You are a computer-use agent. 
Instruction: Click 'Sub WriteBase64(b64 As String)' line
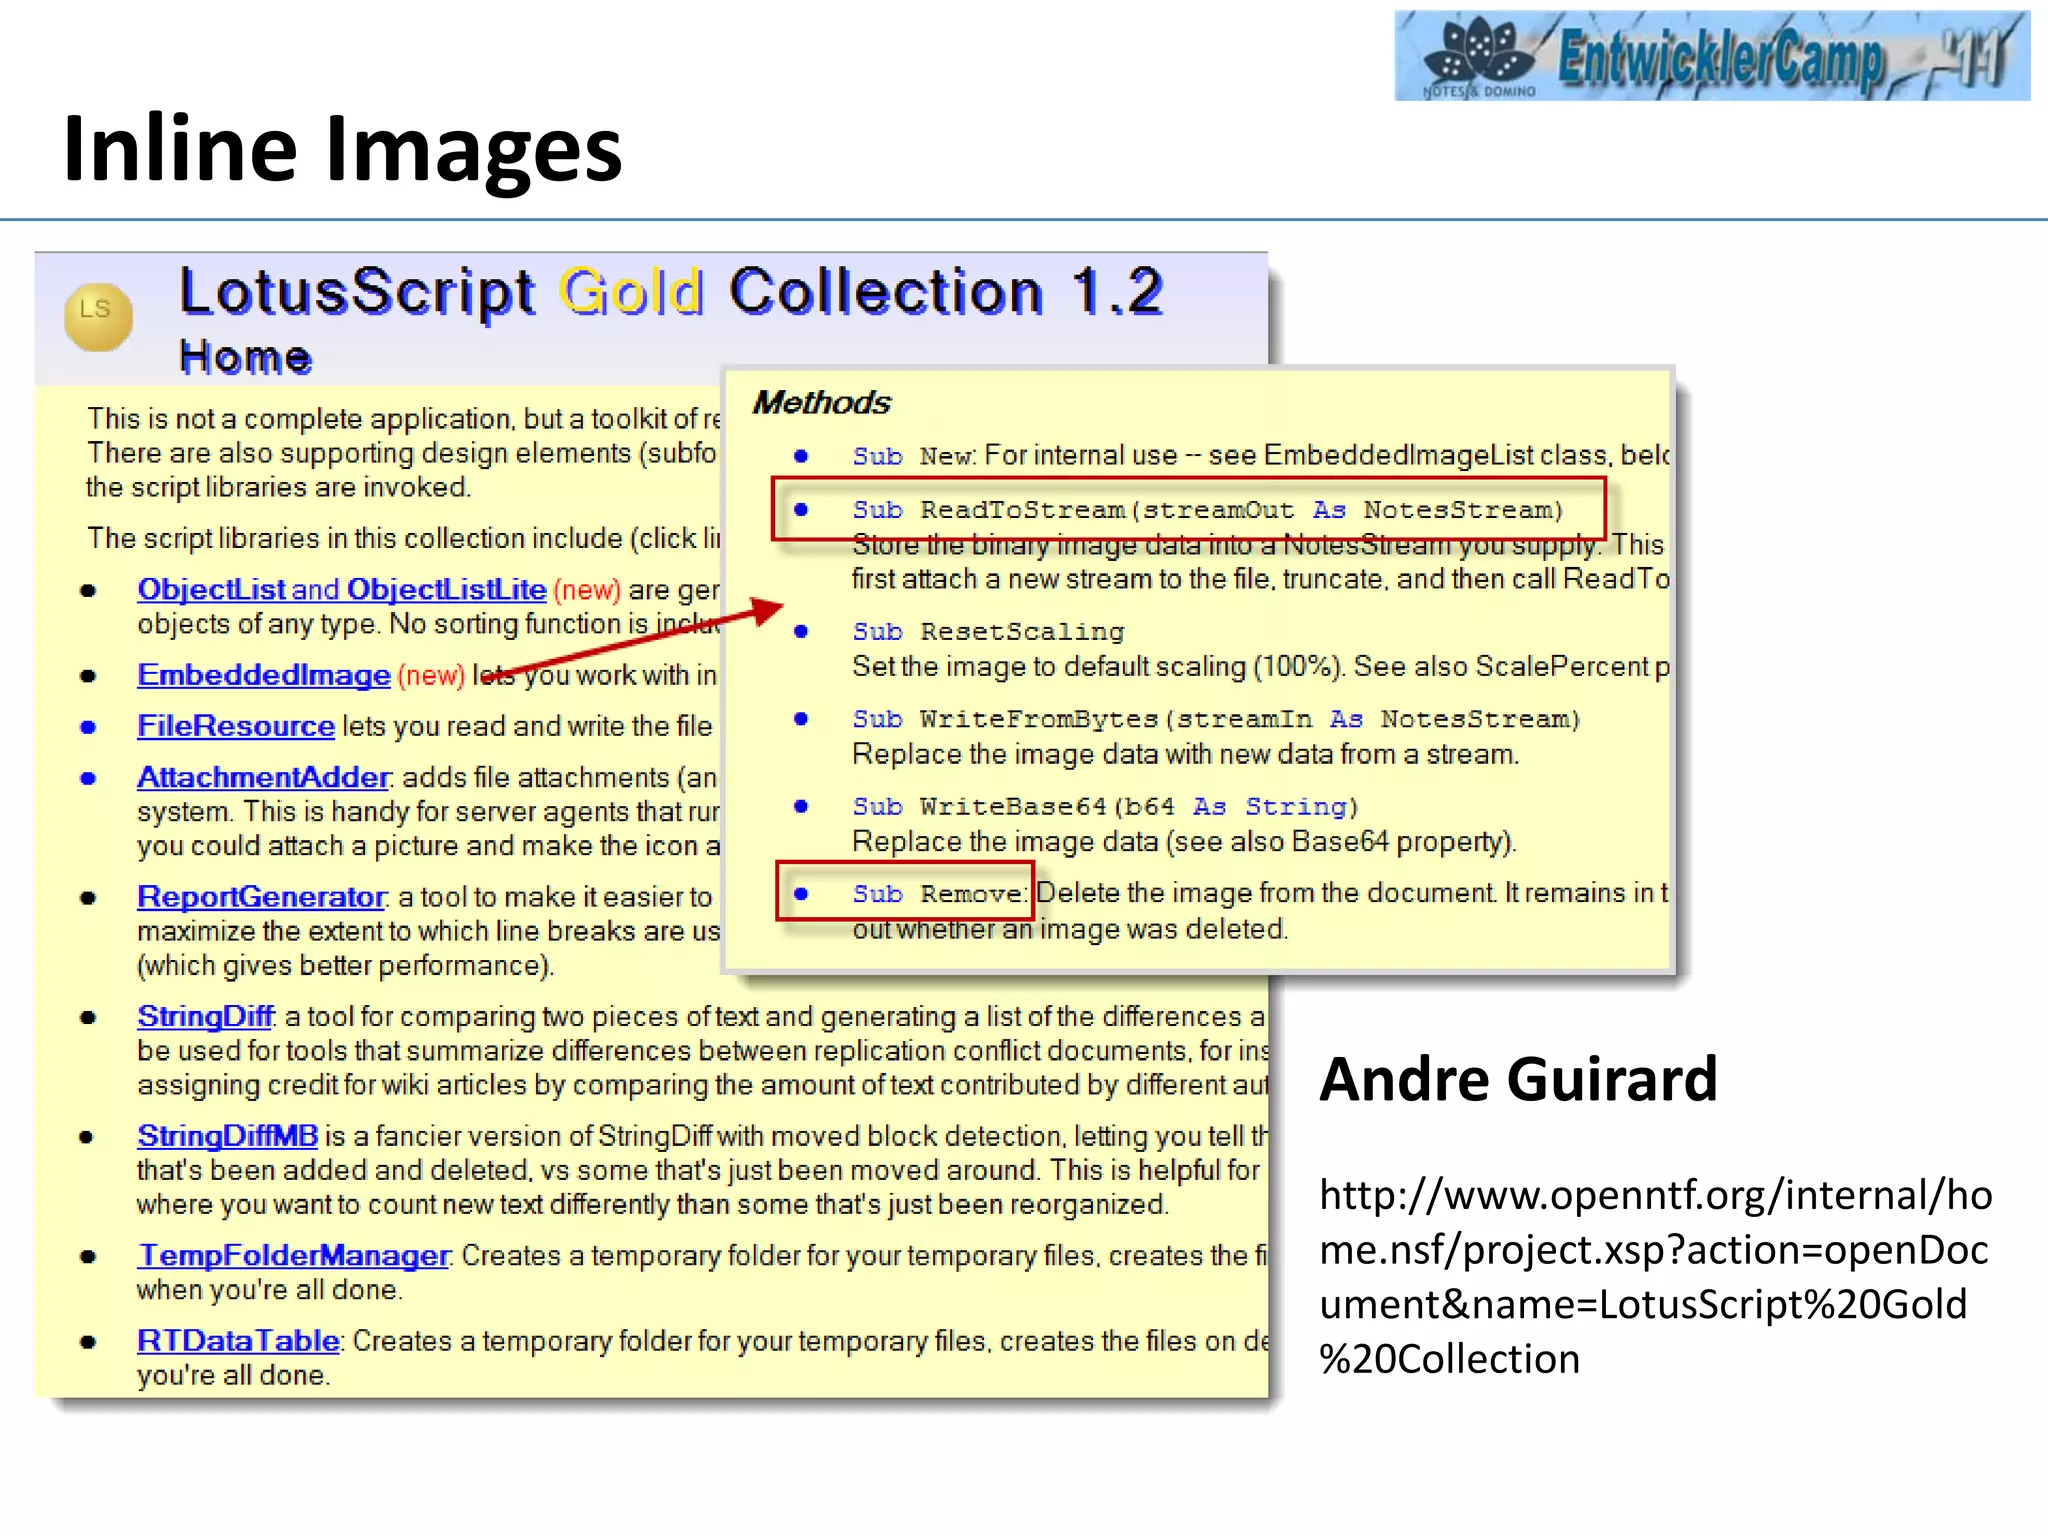click(1105, 807)
